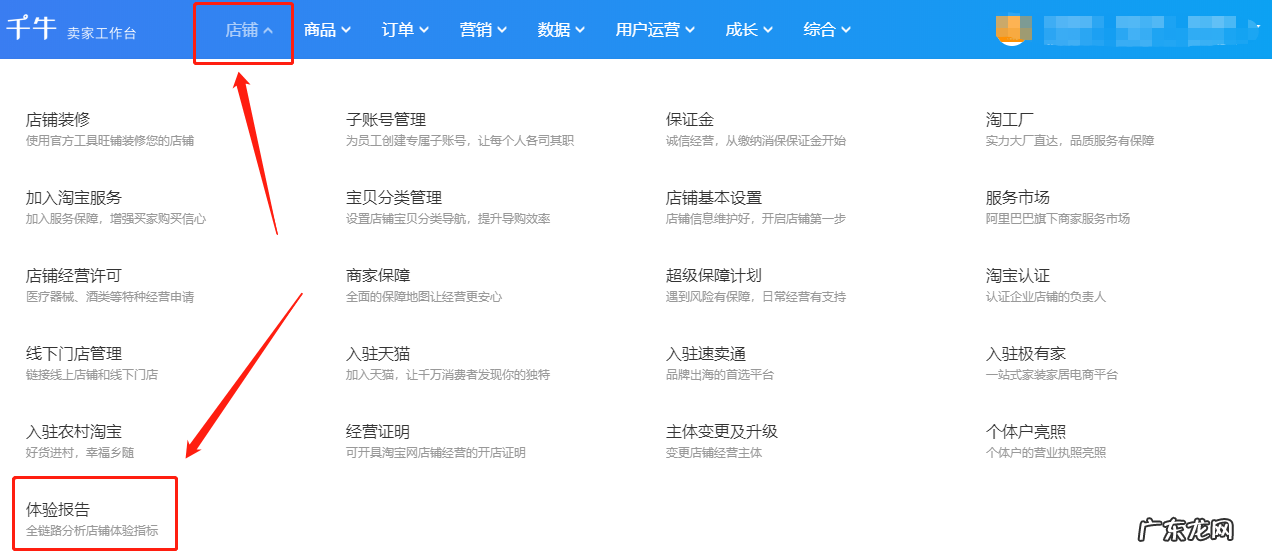The width and height of the screenshot is (1272, 559).
Task: Select 入驻极有家 link
Action: coord(1026,353)
